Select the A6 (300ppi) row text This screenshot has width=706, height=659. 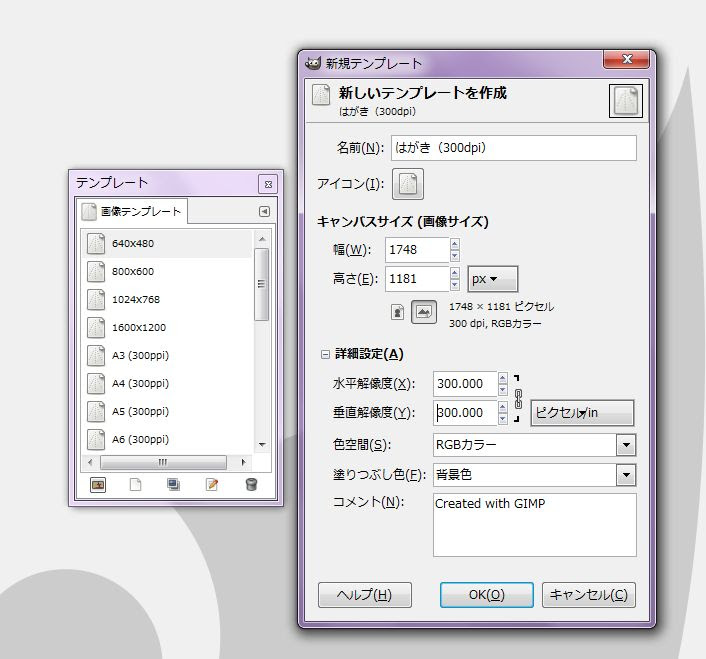tap(140, 439)
